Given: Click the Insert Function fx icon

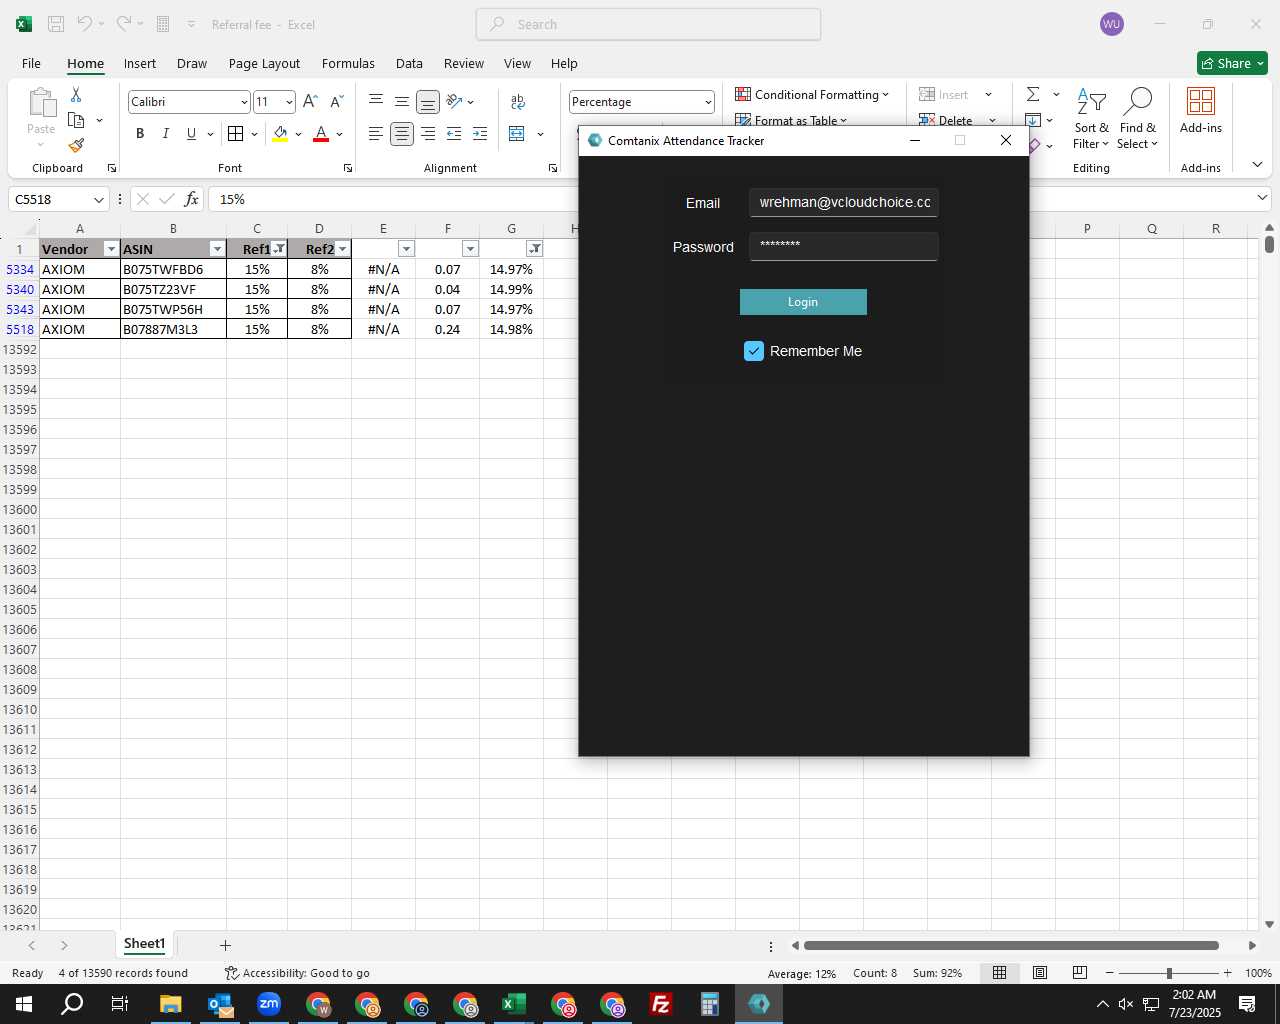Looking at the screenshot, I should [191, 199].
